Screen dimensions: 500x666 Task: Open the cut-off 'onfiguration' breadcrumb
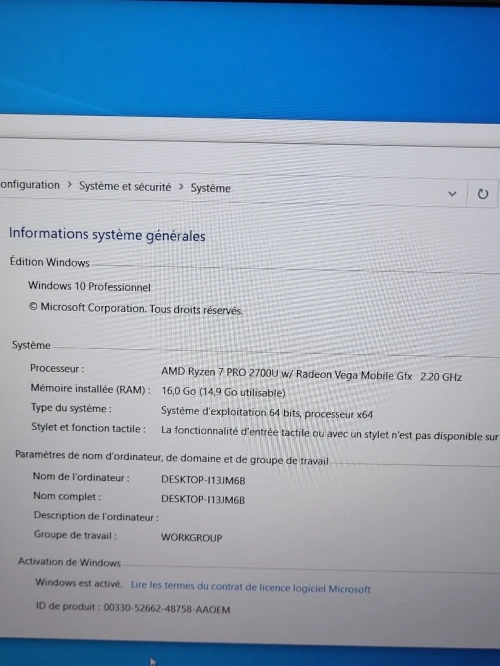point(30,185)
